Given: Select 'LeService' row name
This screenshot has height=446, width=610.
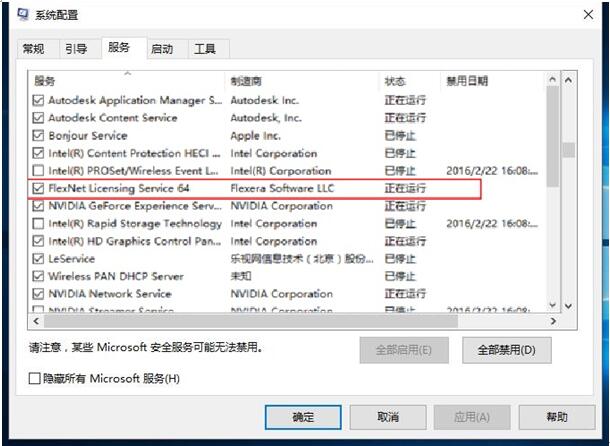Looking at the screenshot, I should 72,258.
